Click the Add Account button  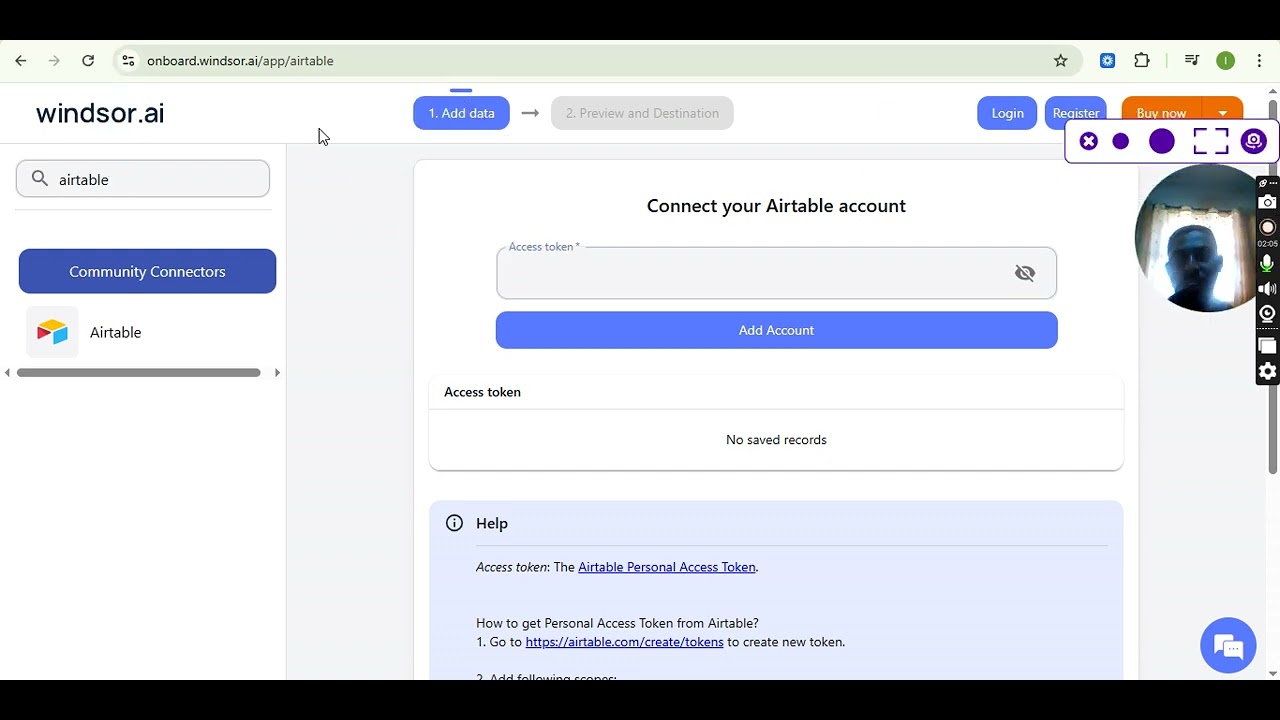click(x=776, y=330)
